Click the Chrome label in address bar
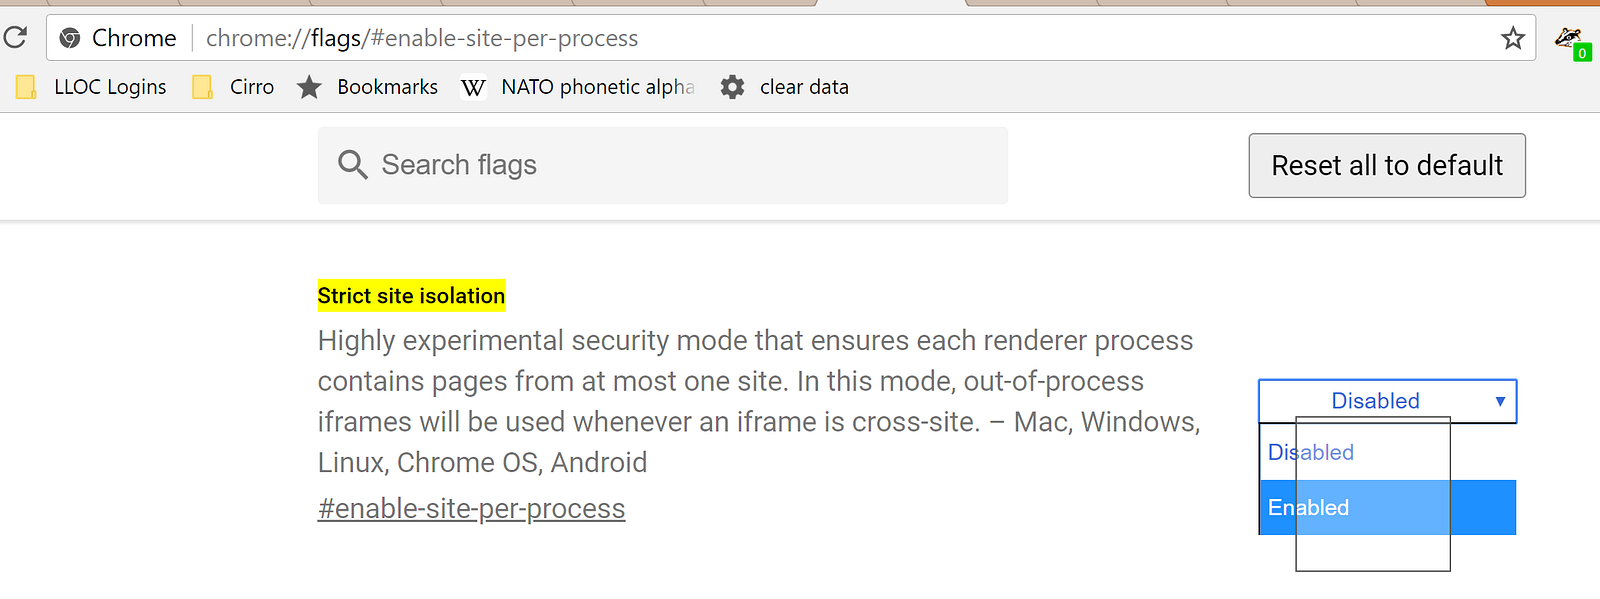The height and width of the screenshot is (599, 1600). (x=134, y=38)
